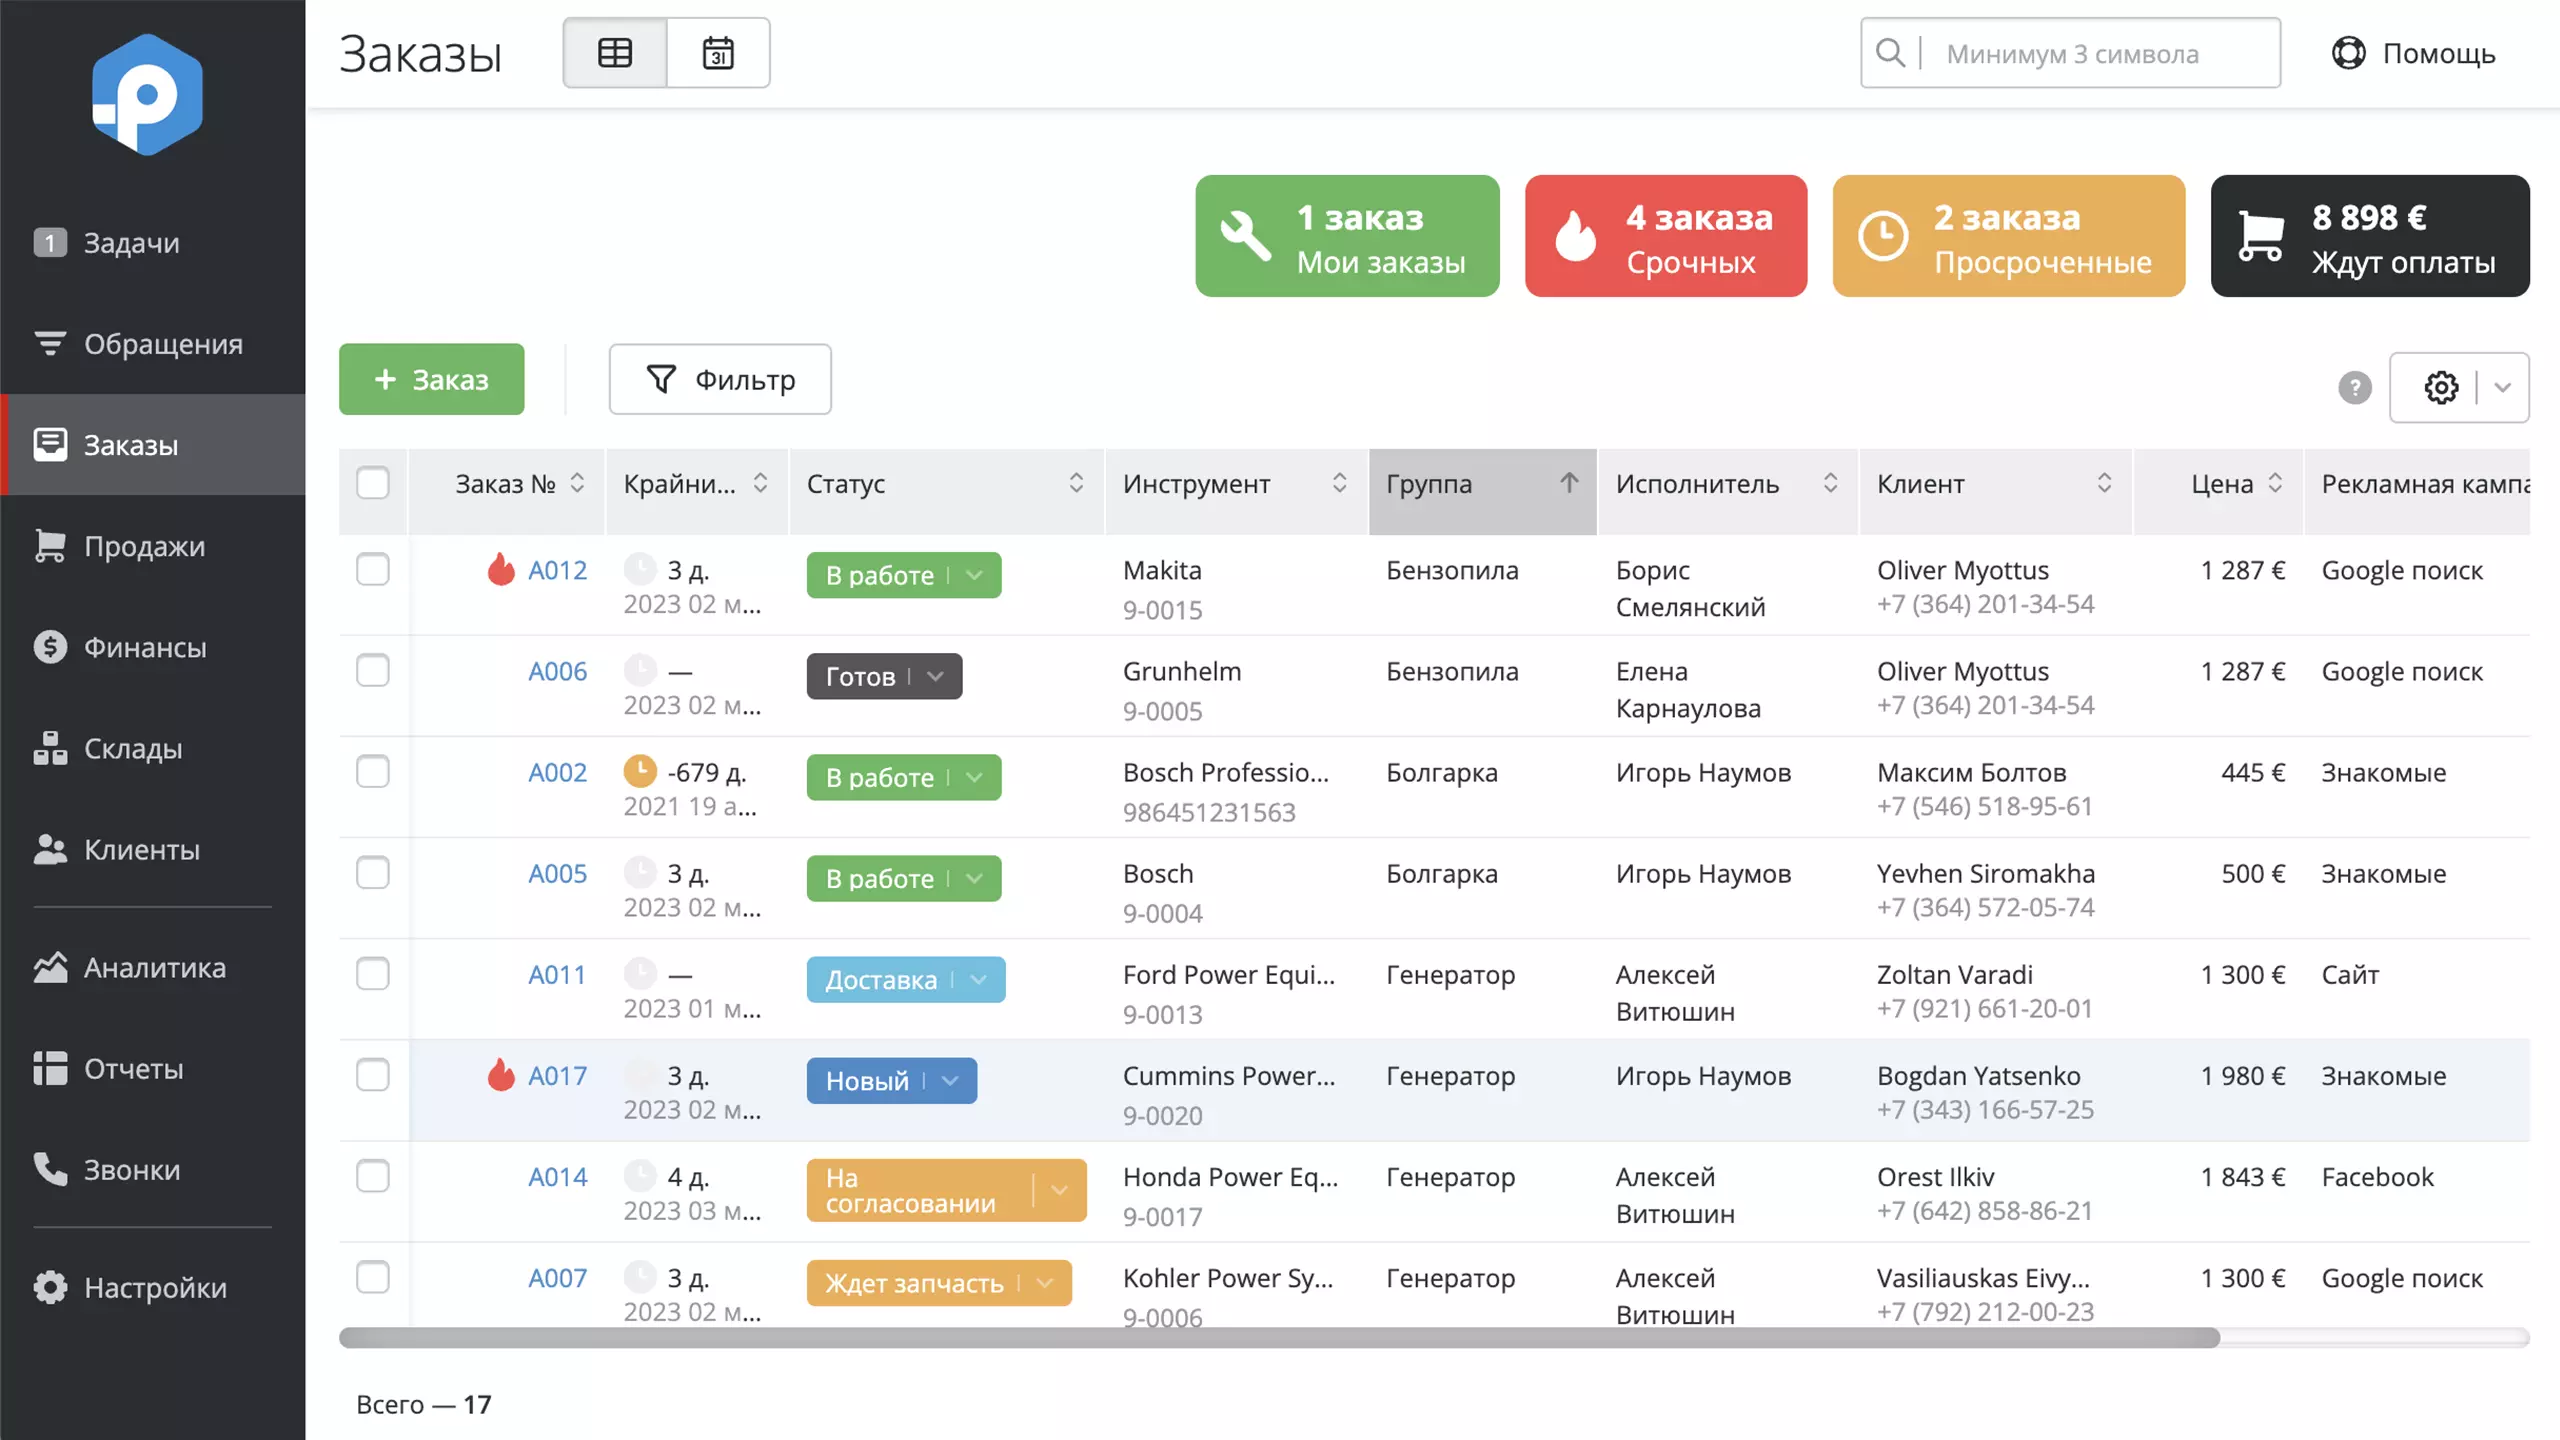This screenshot has height=1440, width=2560.
Task: Expand arrow next to settings gear
Action: pos(2502,387)
